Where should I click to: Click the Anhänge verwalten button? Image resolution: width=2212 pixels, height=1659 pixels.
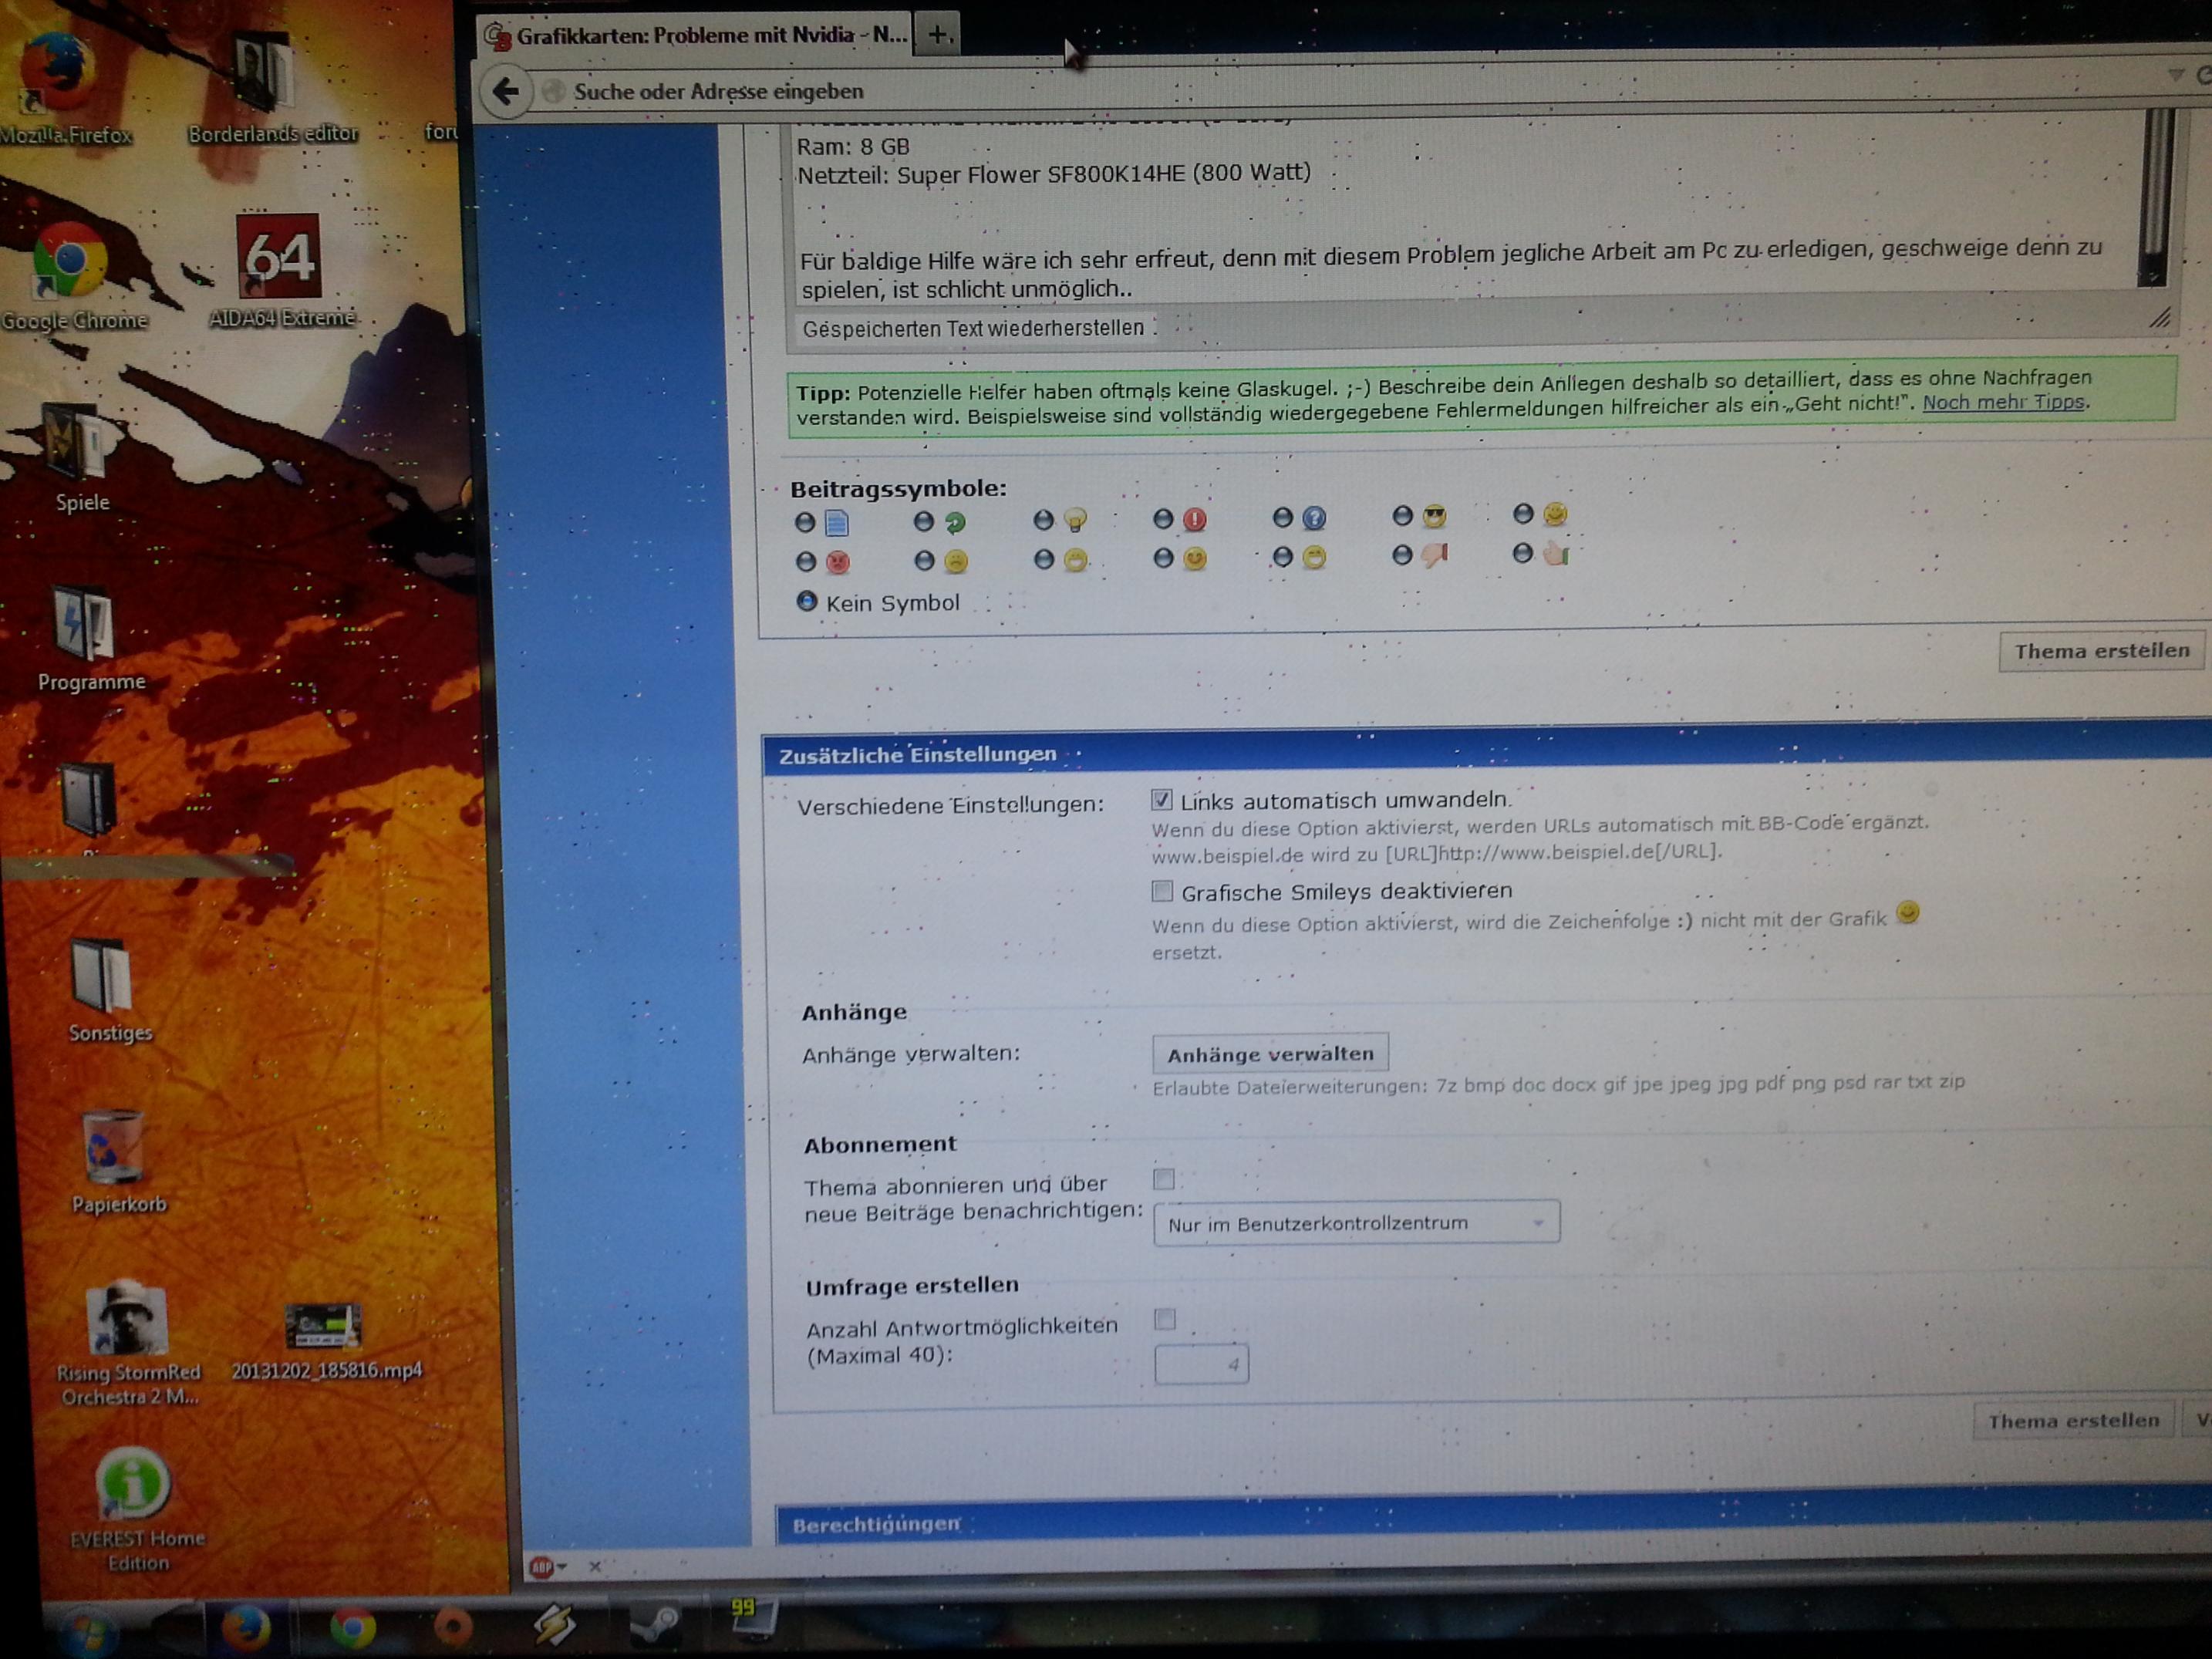pos(1270,1054)
